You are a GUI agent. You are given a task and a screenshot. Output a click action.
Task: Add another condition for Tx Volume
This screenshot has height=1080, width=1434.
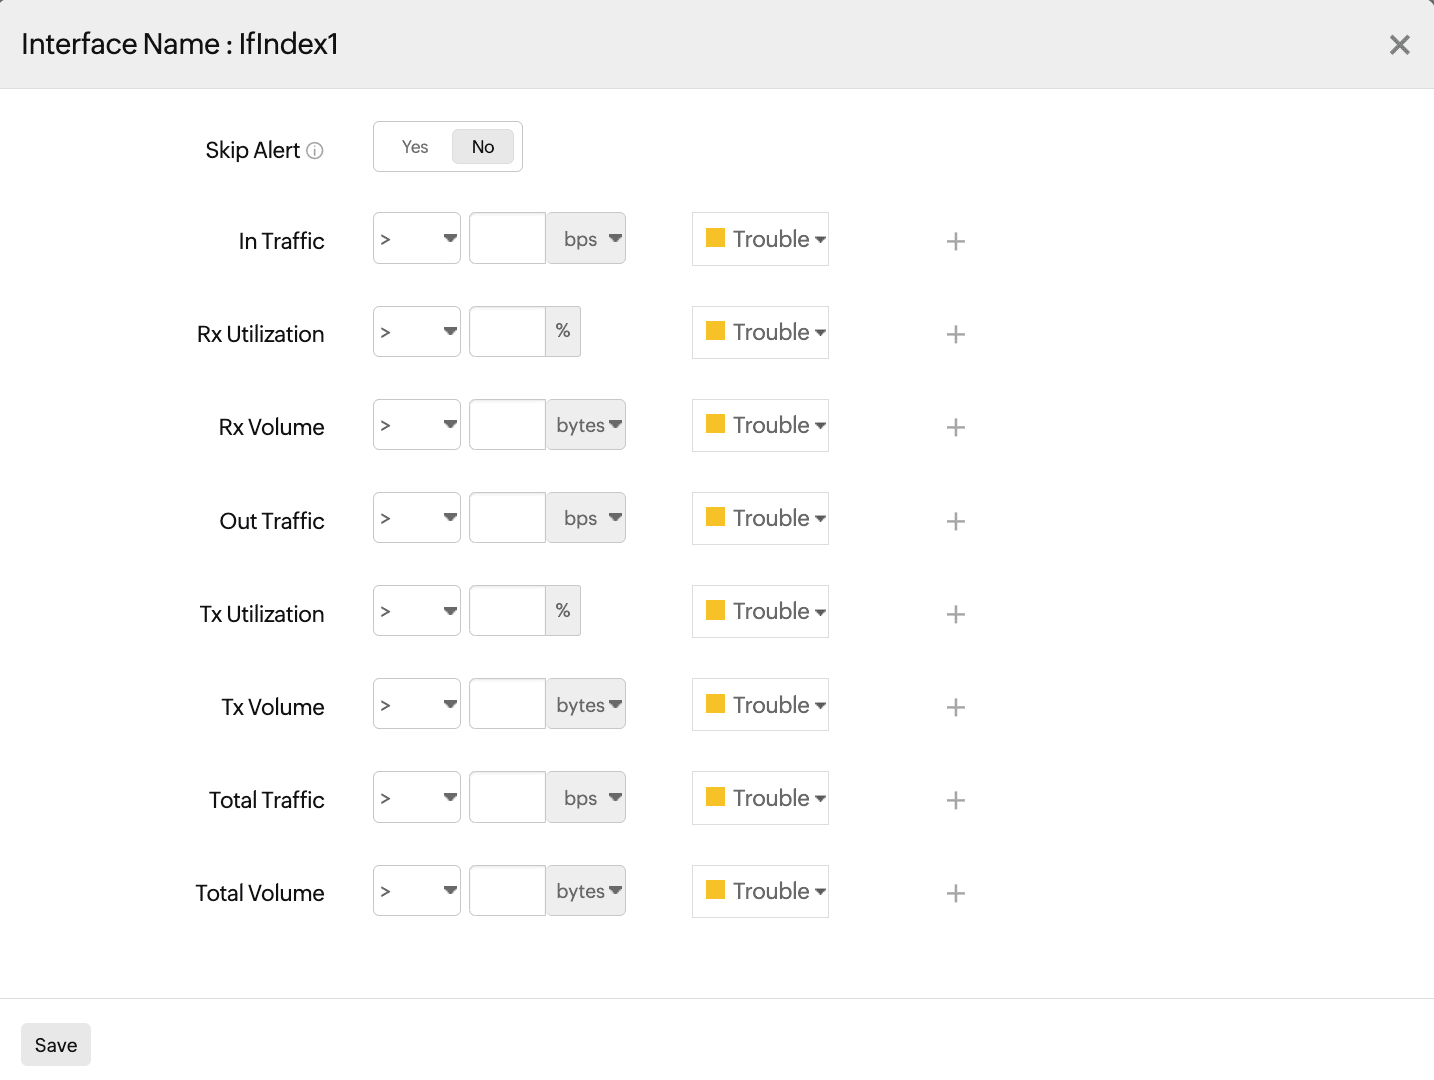956,707
